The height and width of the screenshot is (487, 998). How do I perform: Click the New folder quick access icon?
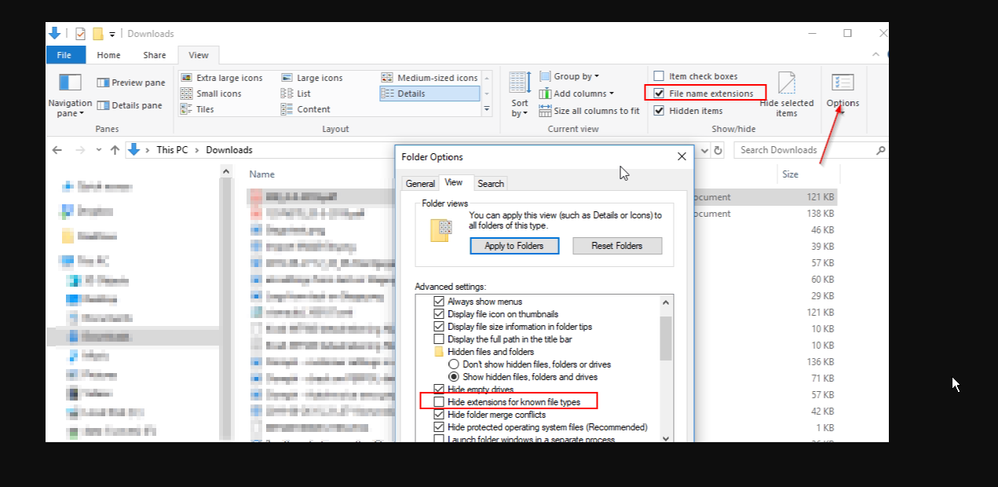(x=97, y=34)
